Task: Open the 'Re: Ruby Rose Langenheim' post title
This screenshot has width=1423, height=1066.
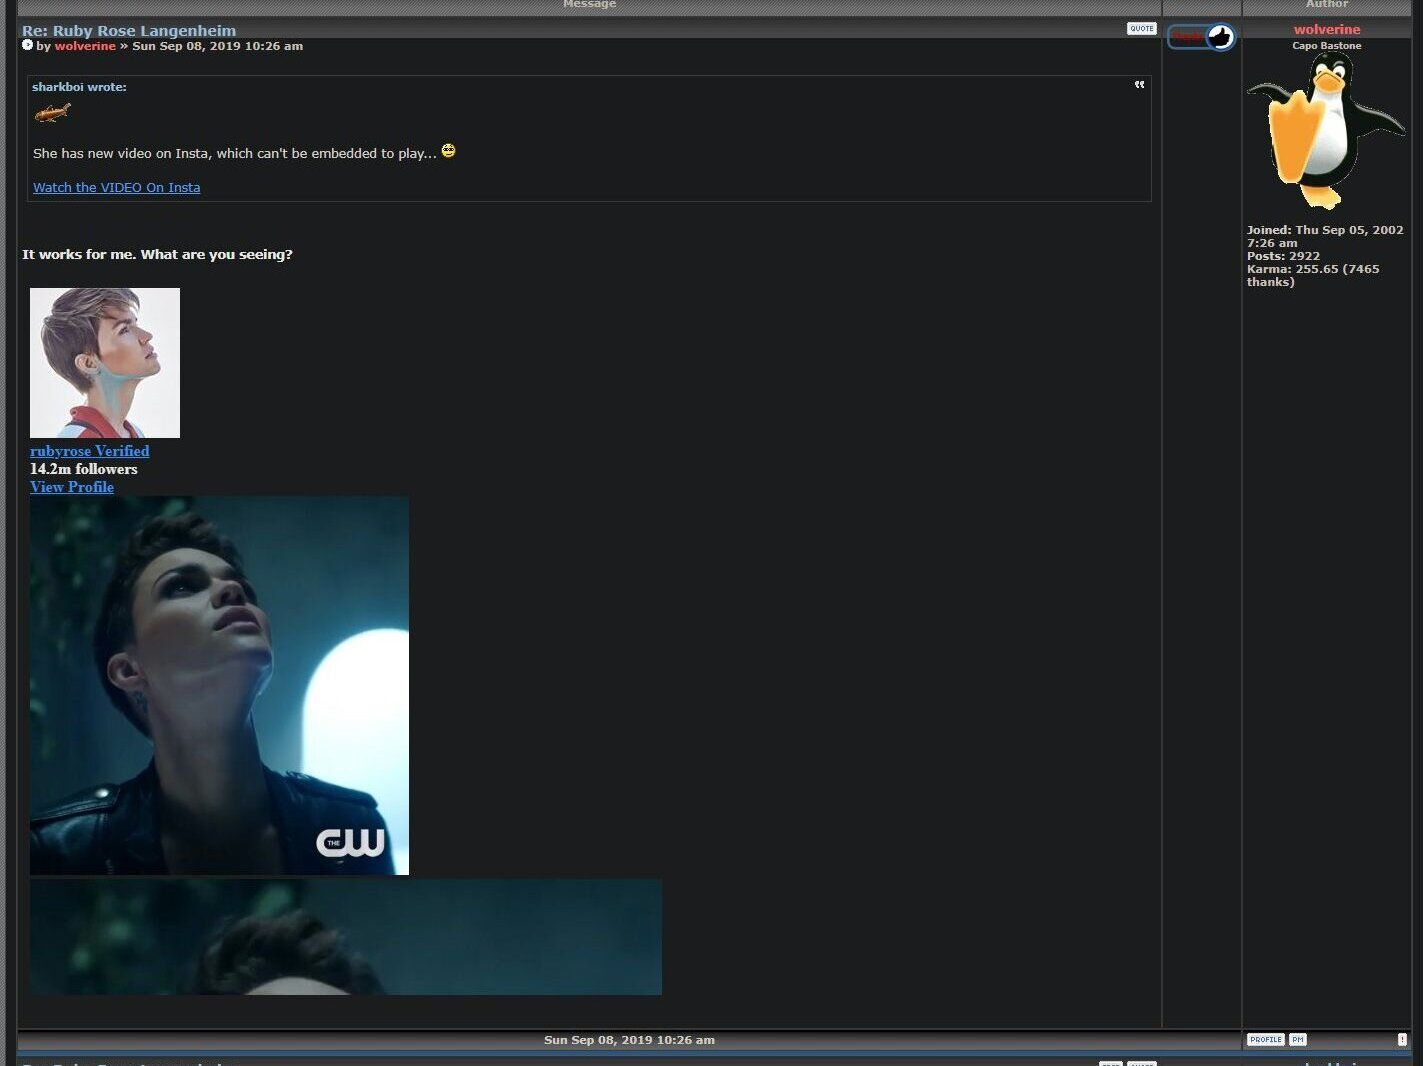Action: click(129, 31)
